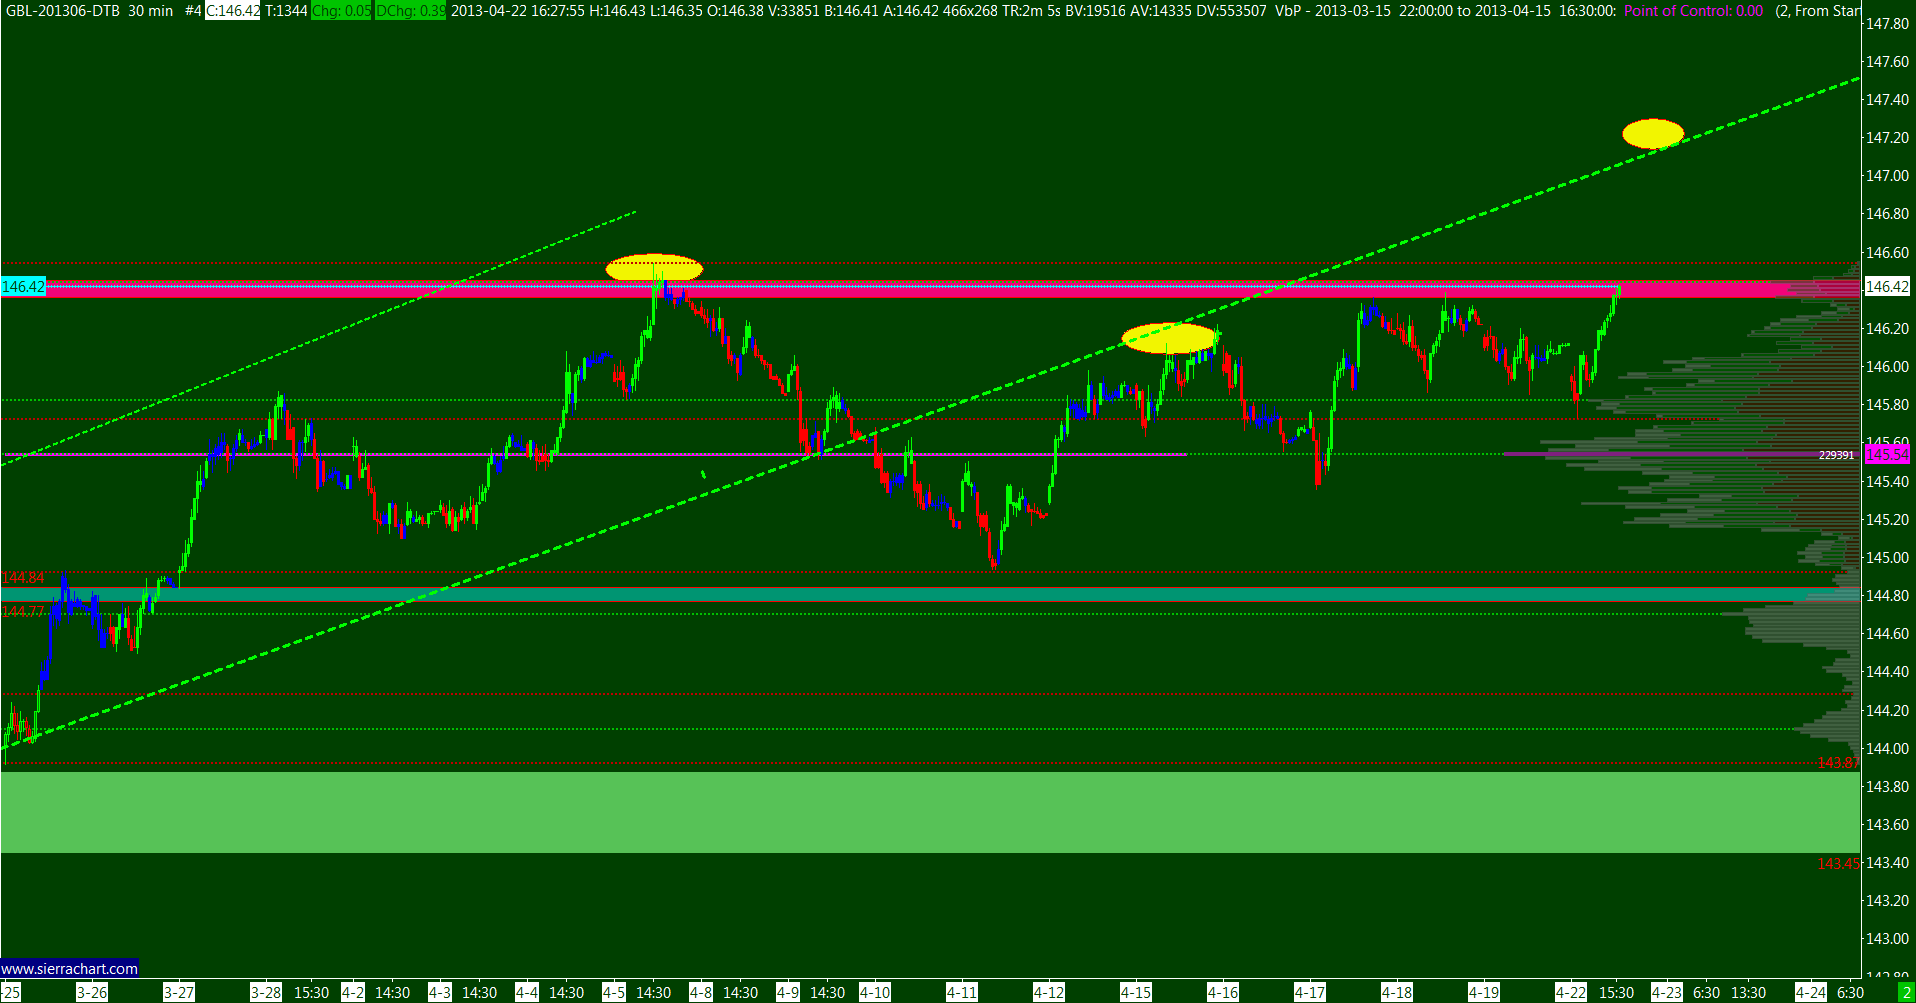Click the 4-11 date on time axis
The width and height of the screenshot is (1916, 1003).
962,993
